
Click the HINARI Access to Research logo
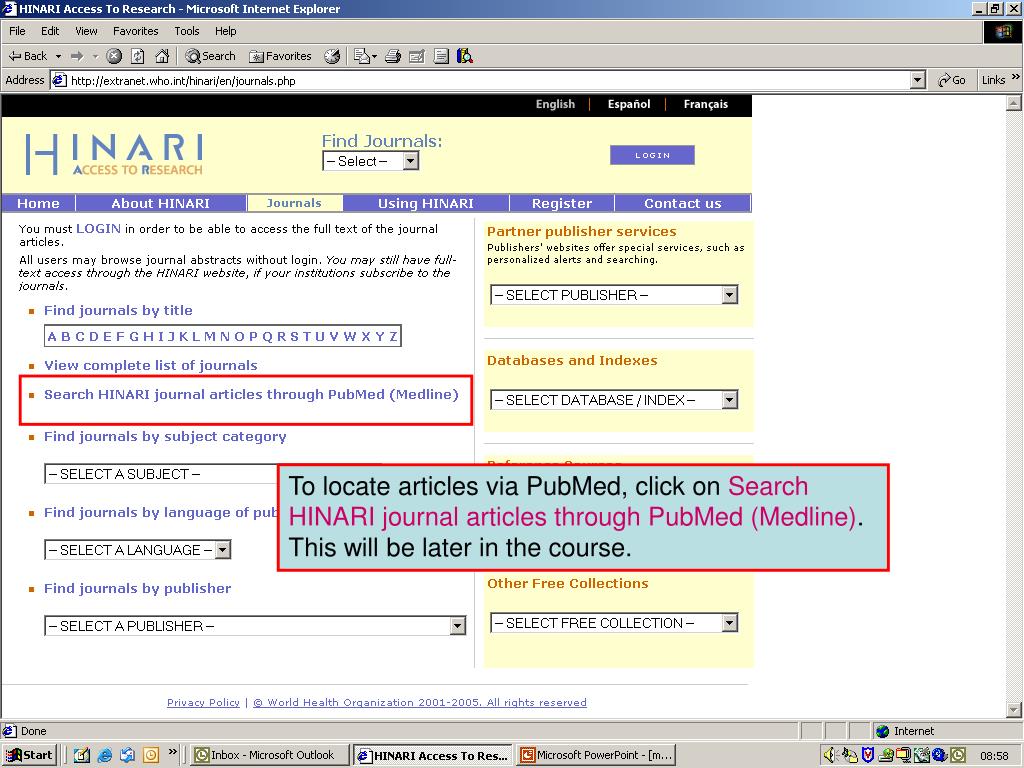click(x=114, y=154)
